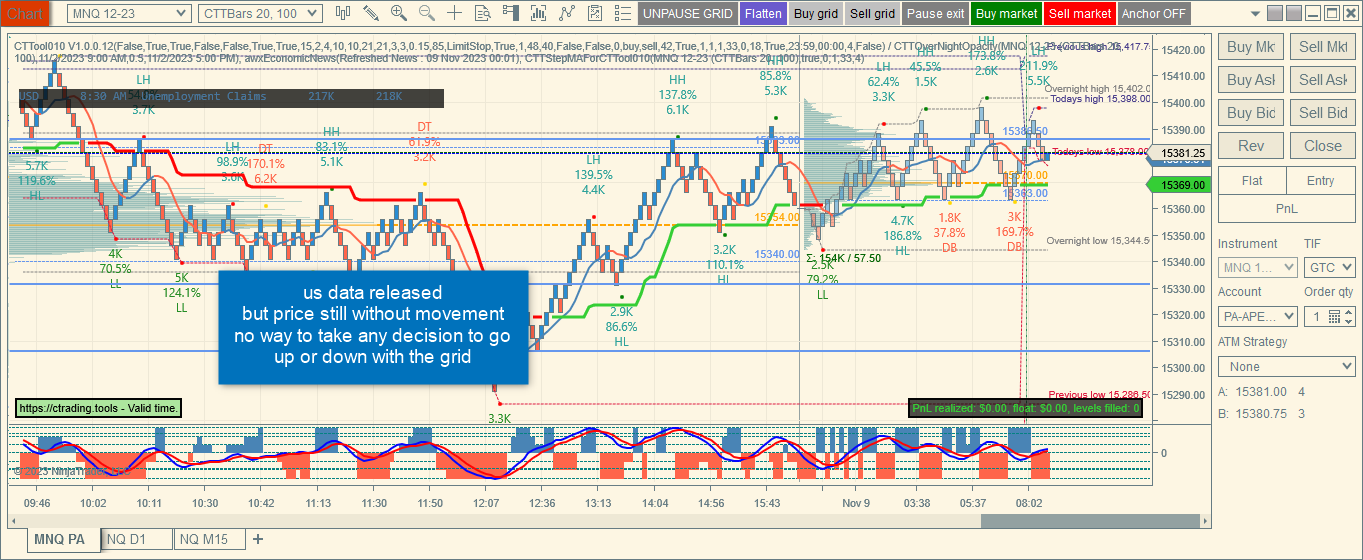Image resolution: width=1363 pixels, height=560 pixels.
Task: Click the Buy Ask button
Action: click(1251, 80)
